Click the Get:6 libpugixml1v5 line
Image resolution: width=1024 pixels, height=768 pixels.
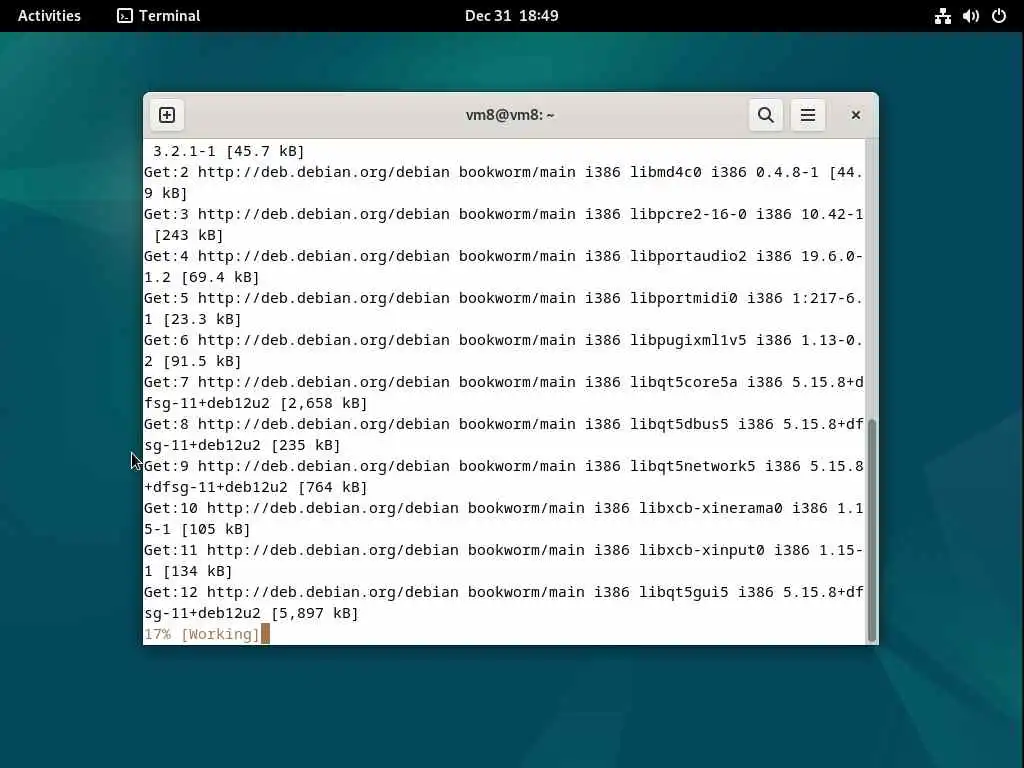[504, 340]
